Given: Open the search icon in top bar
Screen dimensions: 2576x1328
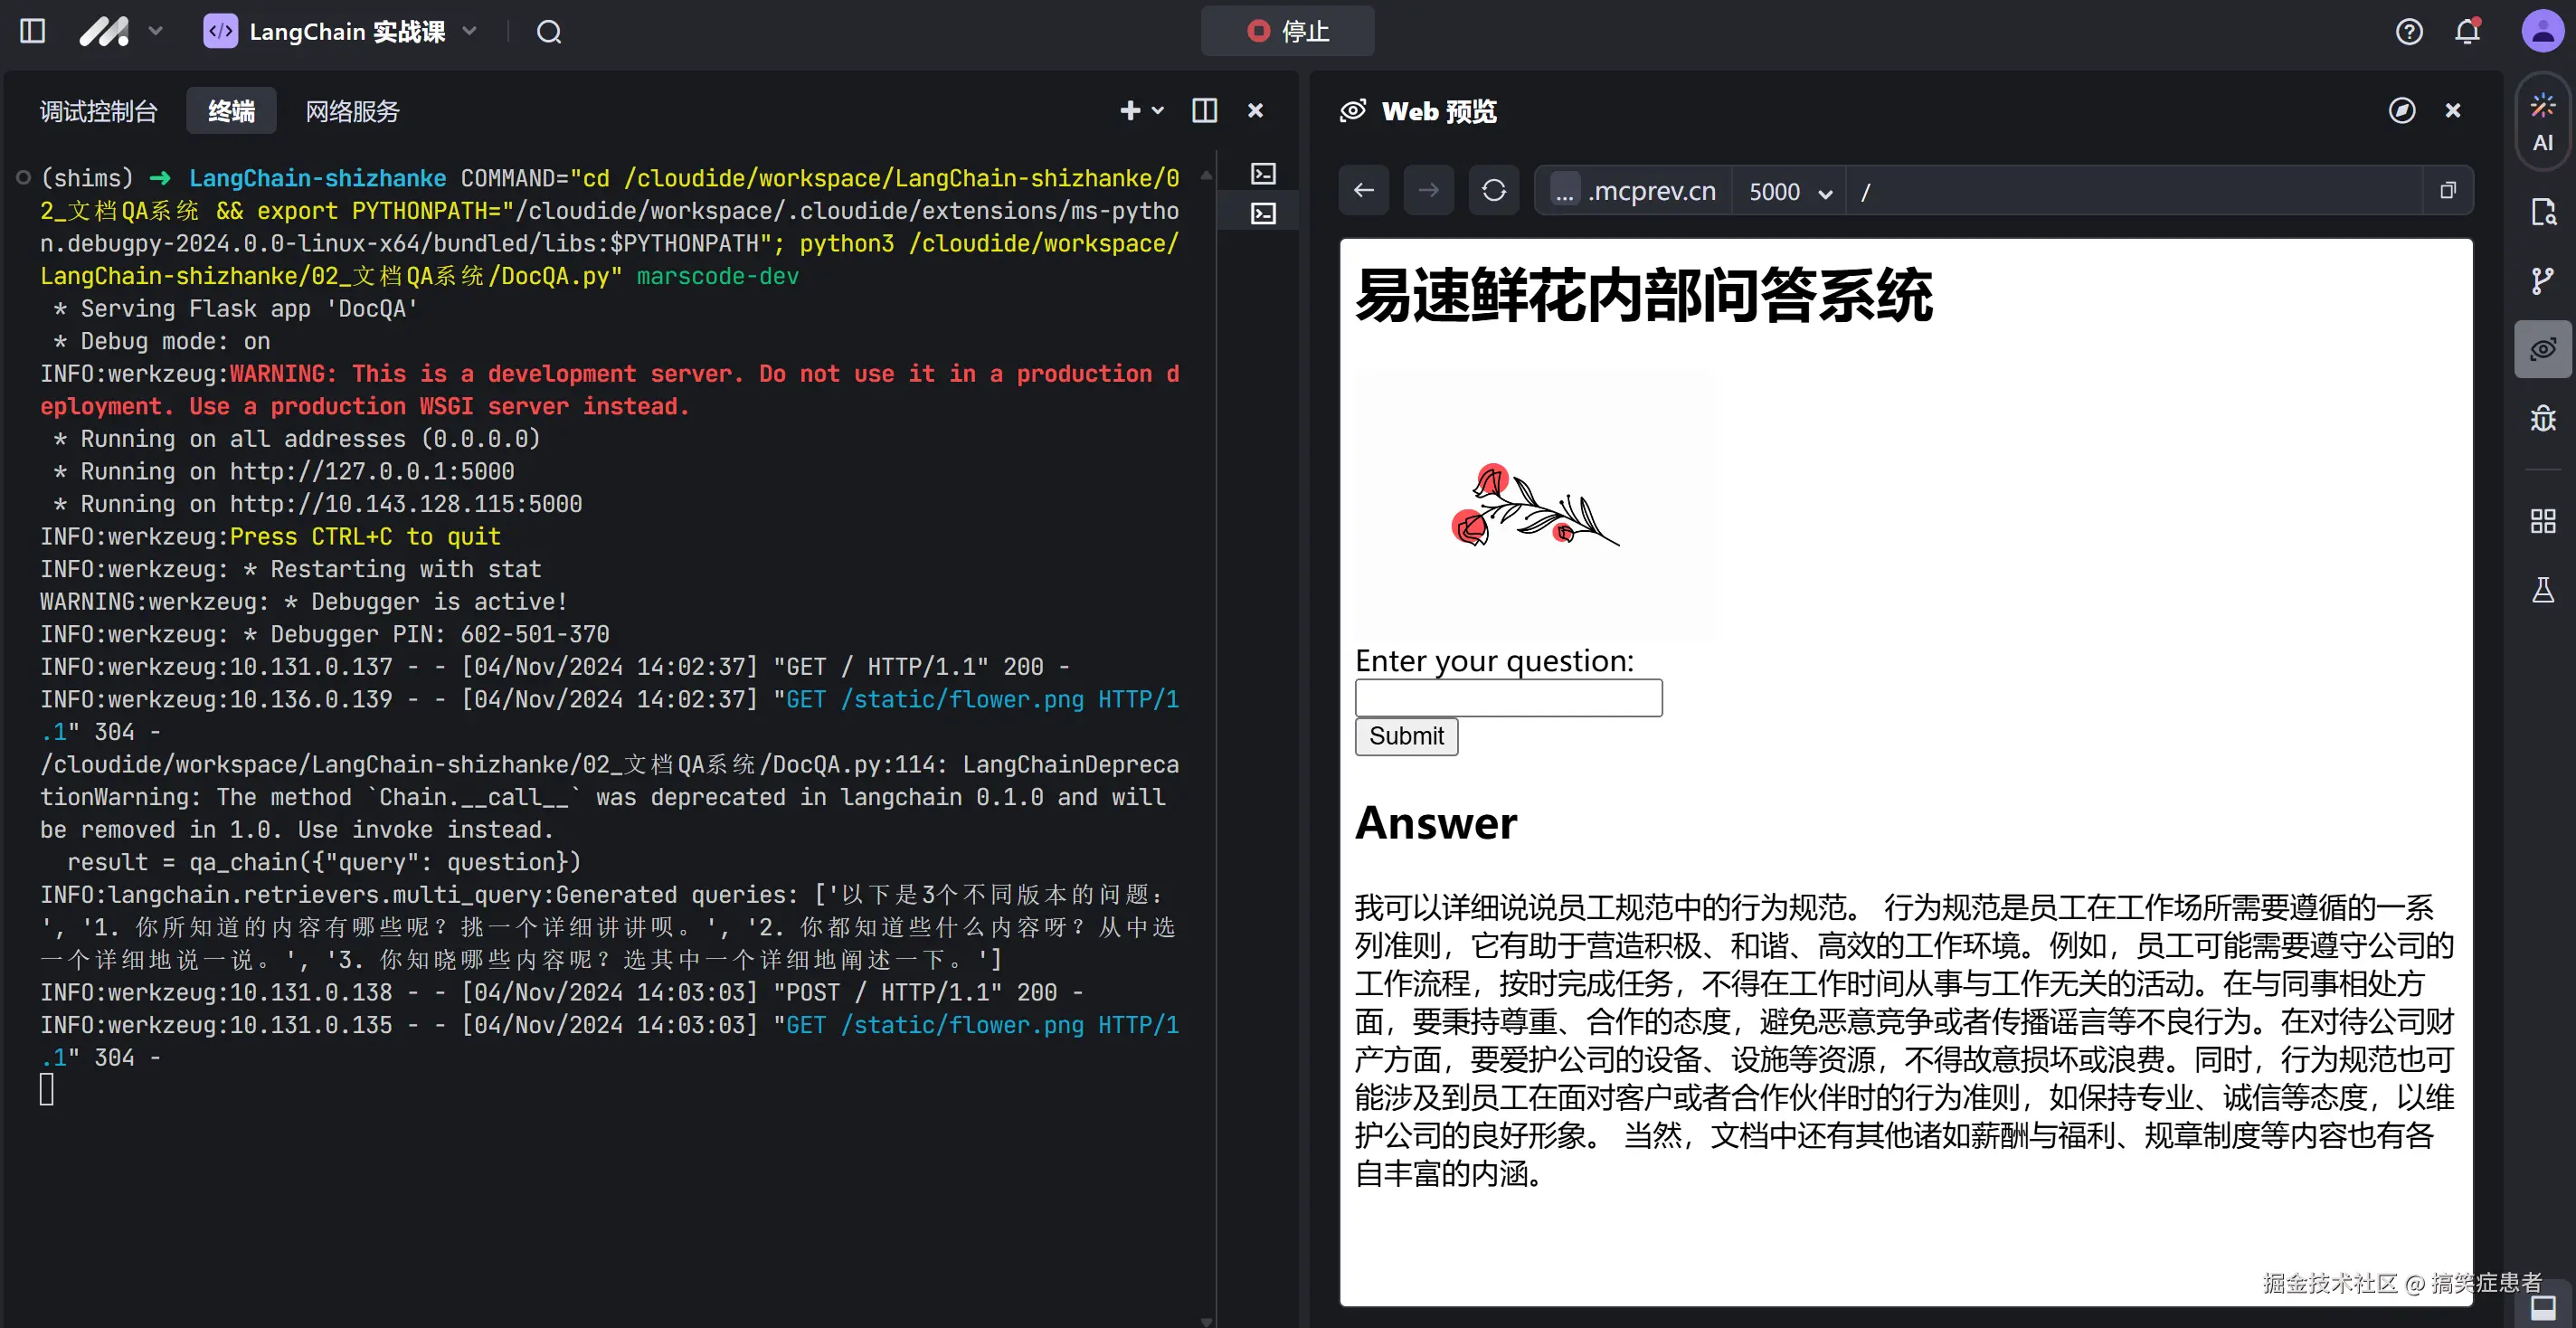Looking at the screenshot, I should pyautogui.click(x=549, y=32).
